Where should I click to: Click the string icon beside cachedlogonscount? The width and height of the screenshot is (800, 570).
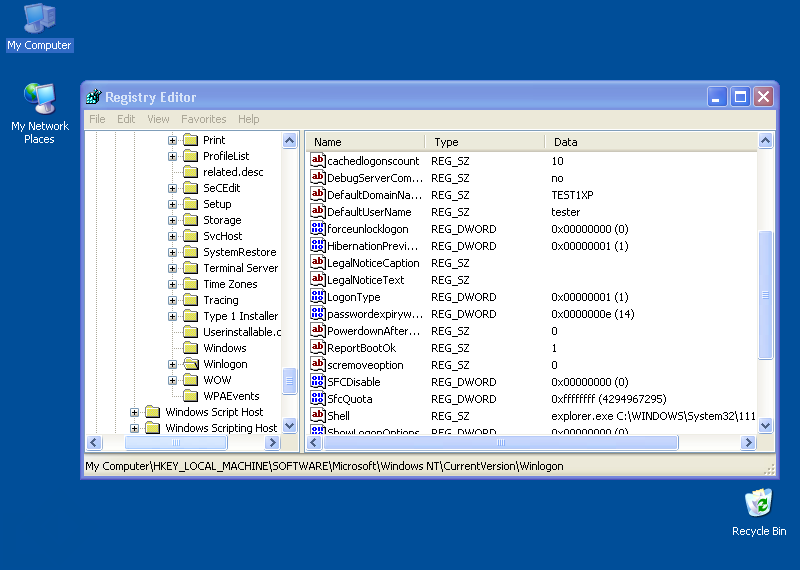(317, 161)
